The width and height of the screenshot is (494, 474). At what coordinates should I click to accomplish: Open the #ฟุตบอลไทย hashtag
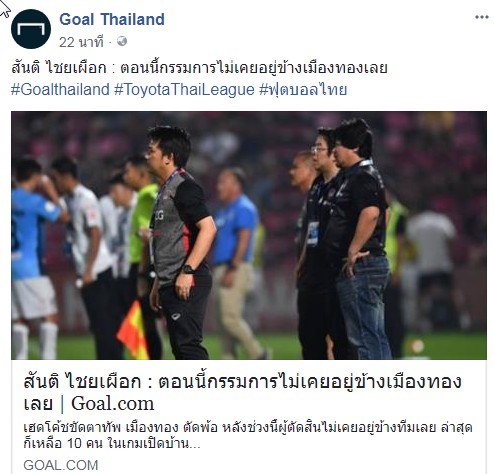pos(303,90)
